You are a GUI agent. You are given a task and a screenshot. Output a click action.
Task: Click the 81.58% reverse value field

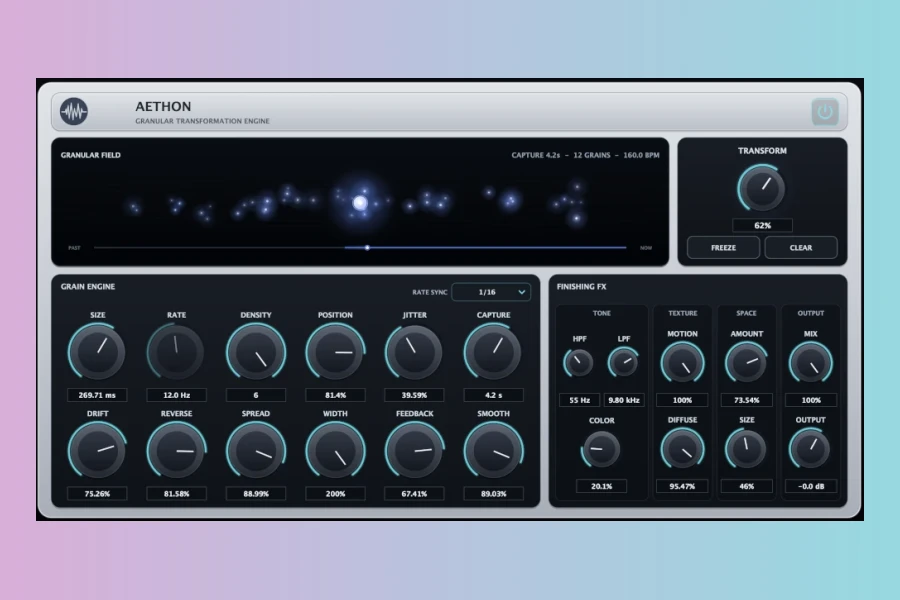coord(176,493)
